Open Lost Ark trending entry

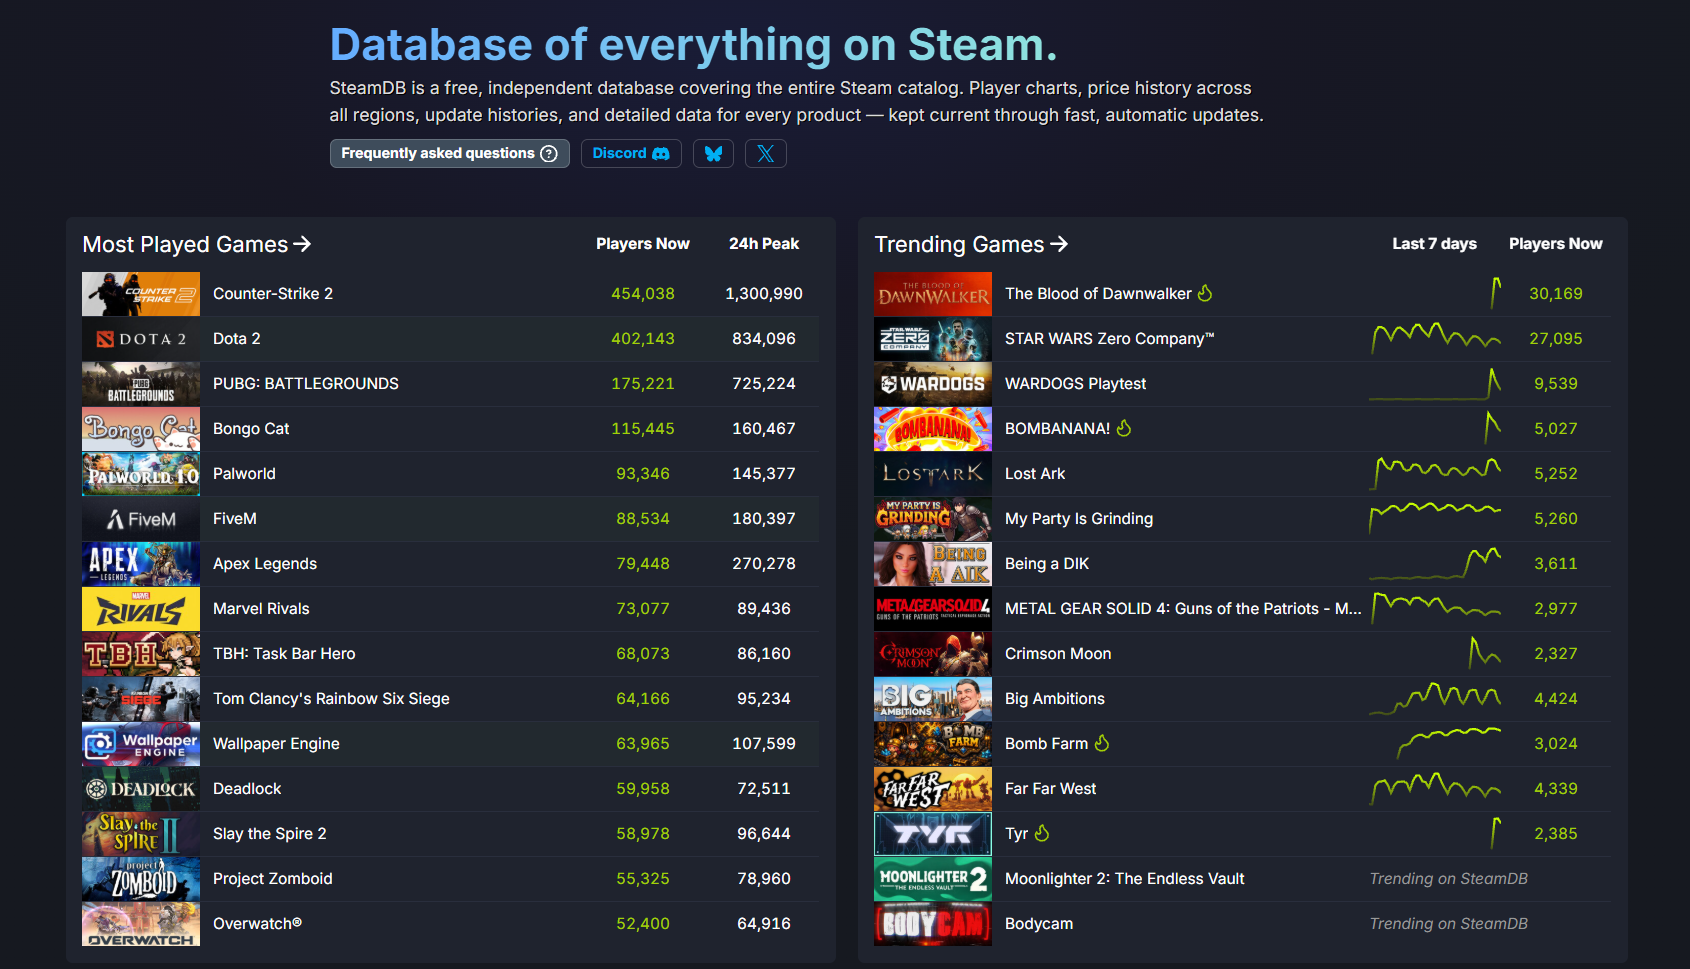pos(1242,474)
